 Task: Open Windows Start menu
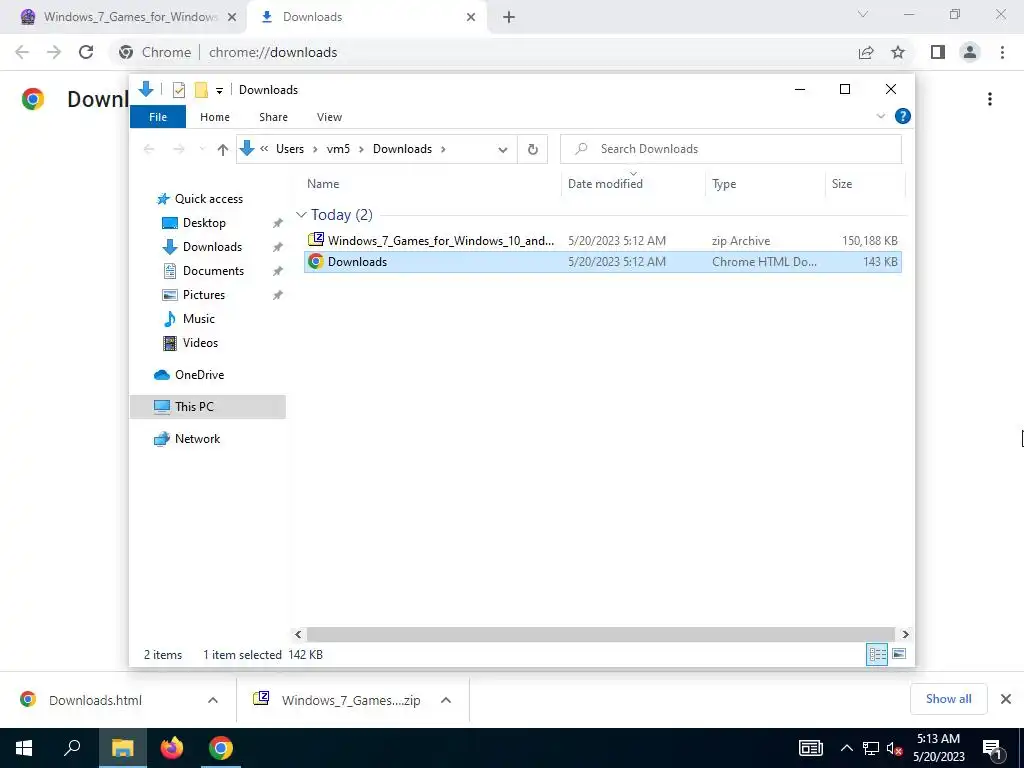pos(24,748)
